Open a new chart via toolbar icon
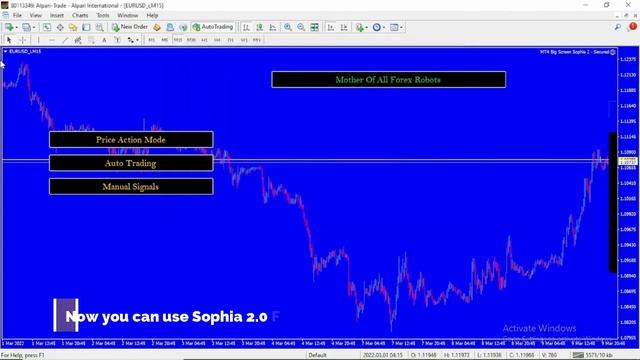This screenshot has height=360, width=640. [9, 27]
